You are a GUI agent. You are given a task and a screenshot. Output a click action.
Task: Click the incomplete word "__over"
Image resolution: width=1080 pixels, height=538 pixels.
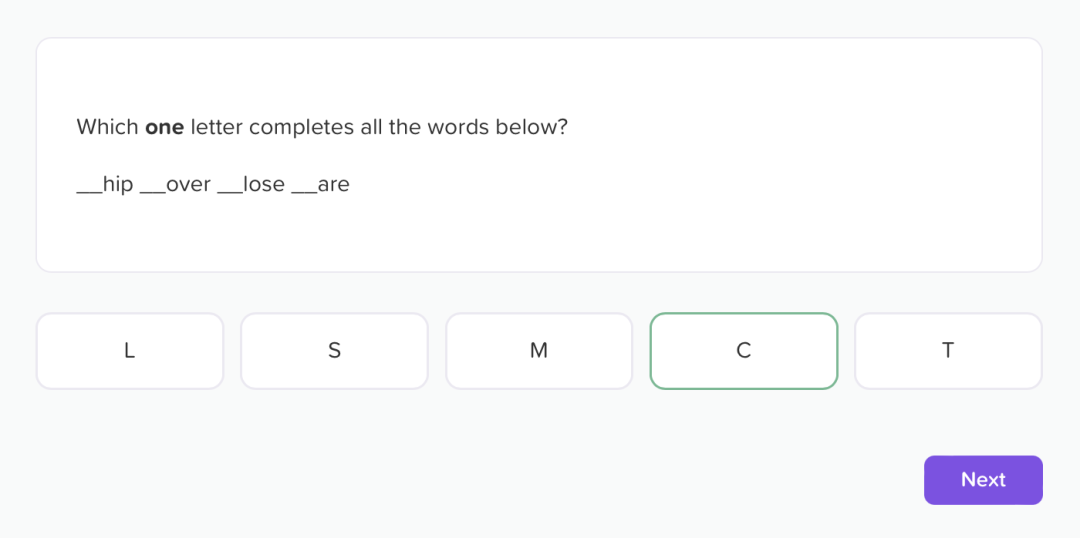176,185
